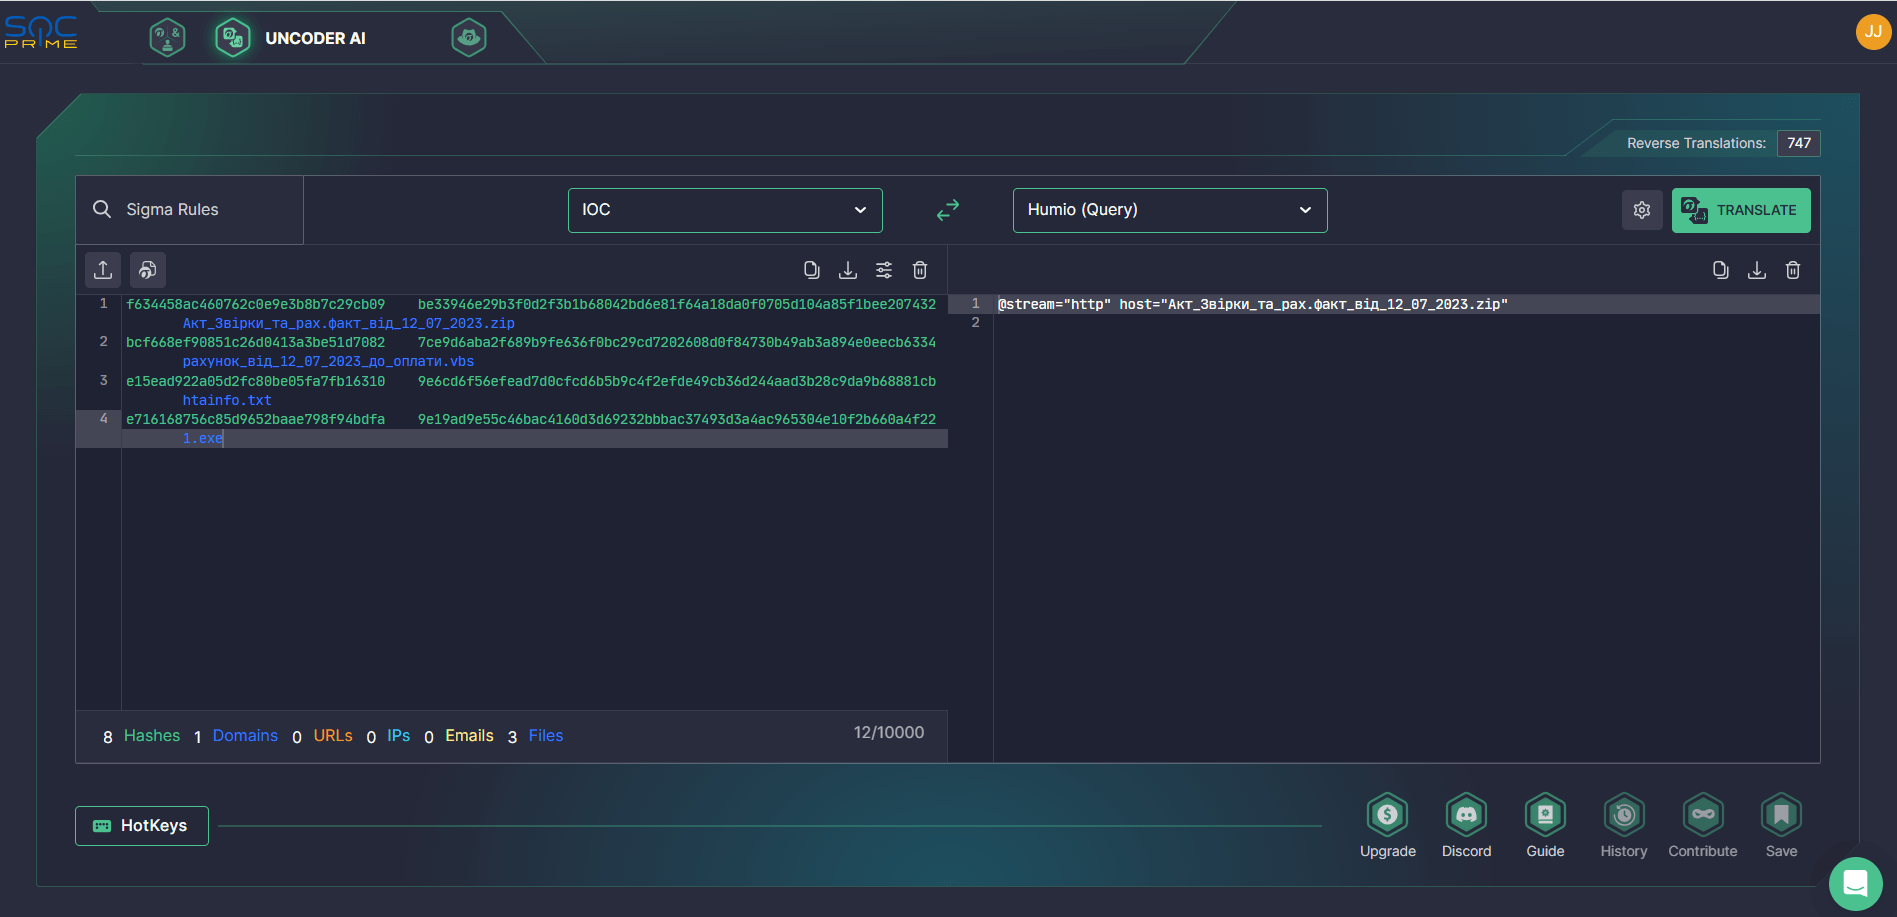Clear the input editor with trash icon
1897x917 pixels.
[920, 270]
